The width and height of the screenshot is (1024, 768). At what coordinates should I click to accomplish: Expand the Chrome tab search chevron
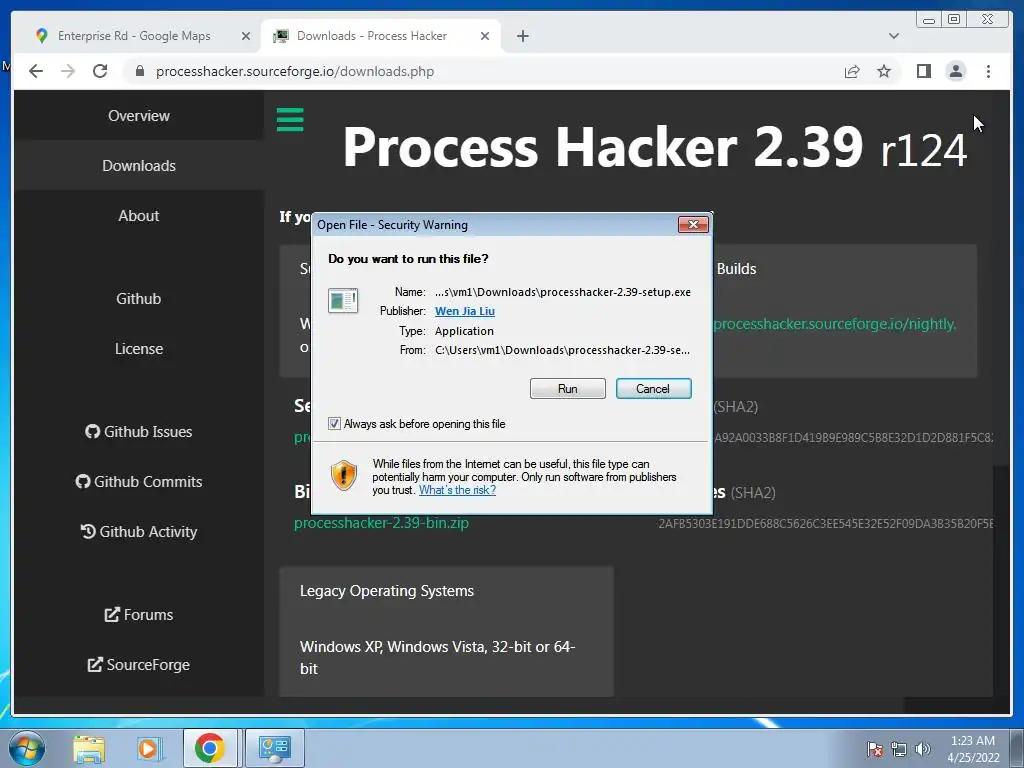(894, 36)
